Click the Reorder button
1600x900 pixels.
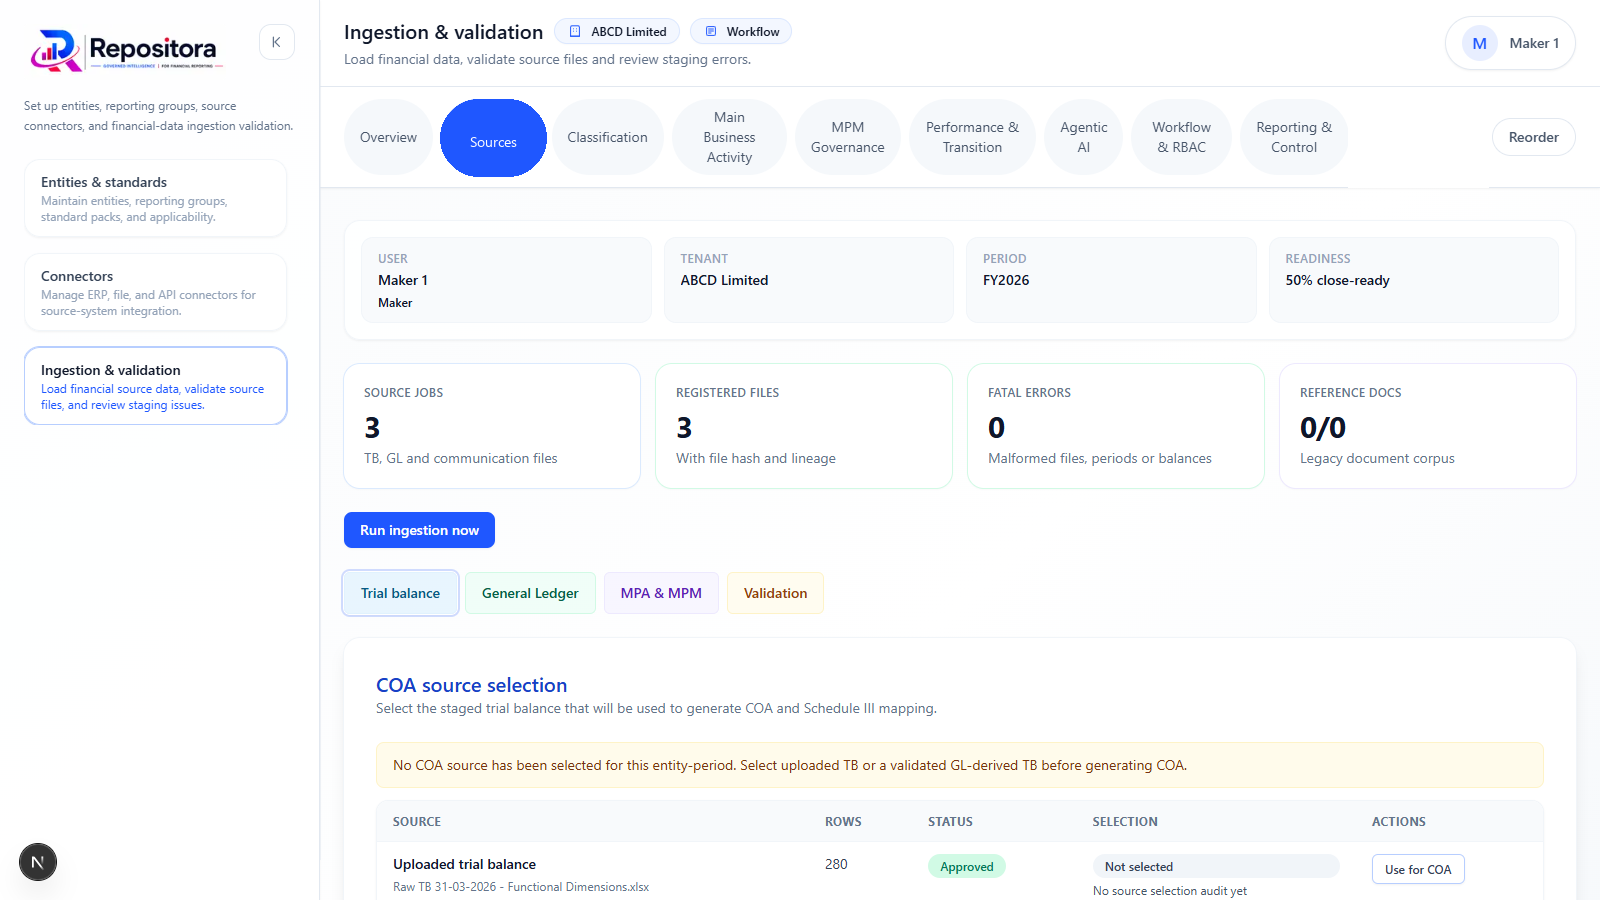[1533, 137]
